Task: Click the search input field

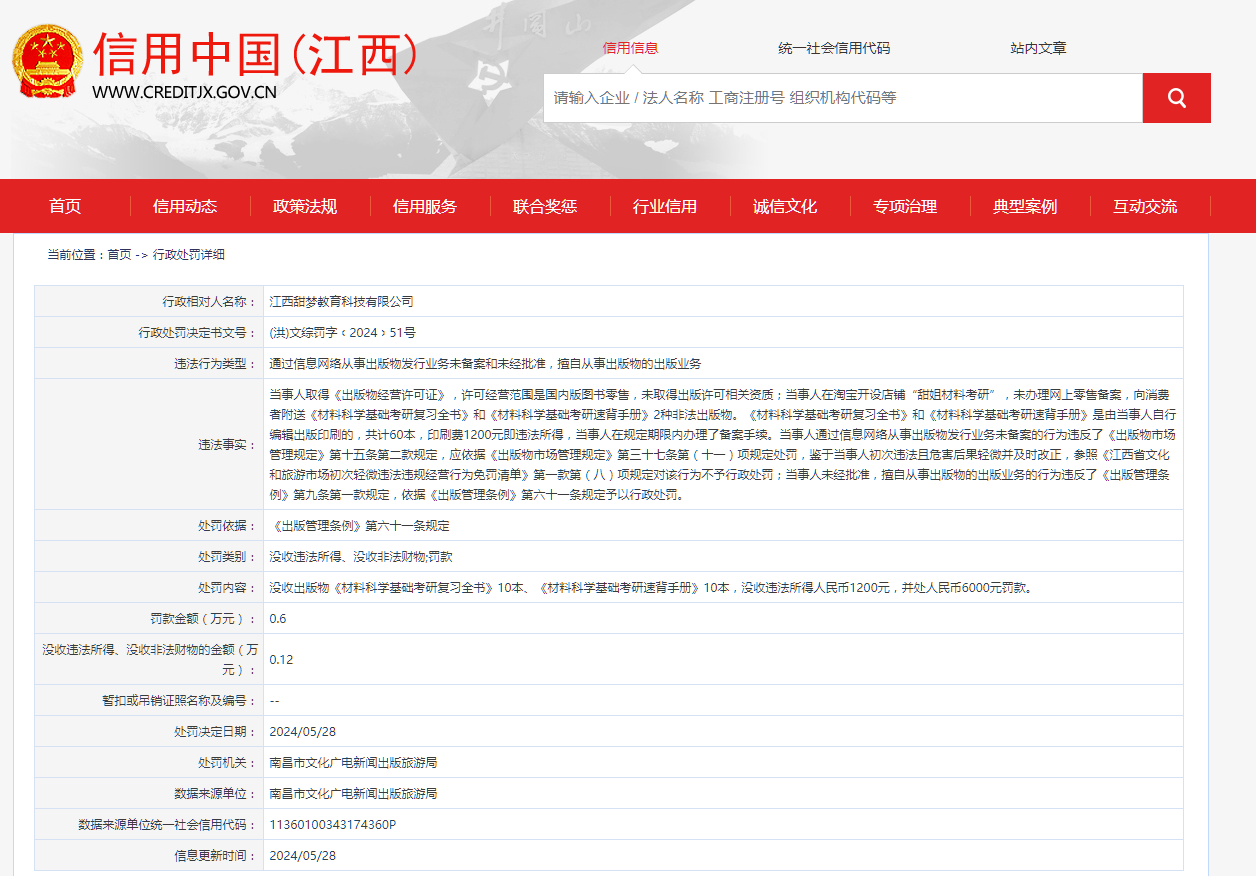Action: (840, 97)
